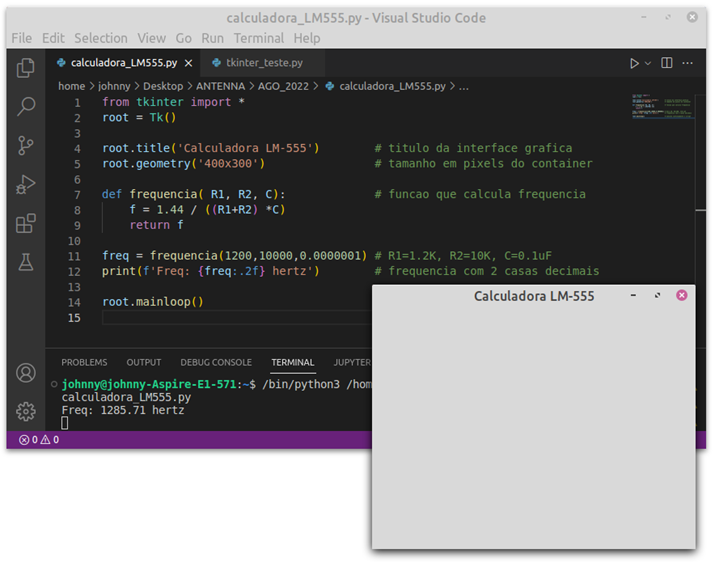Open Source Control view icon
This screenshot has height=562, width=715.
26,146
